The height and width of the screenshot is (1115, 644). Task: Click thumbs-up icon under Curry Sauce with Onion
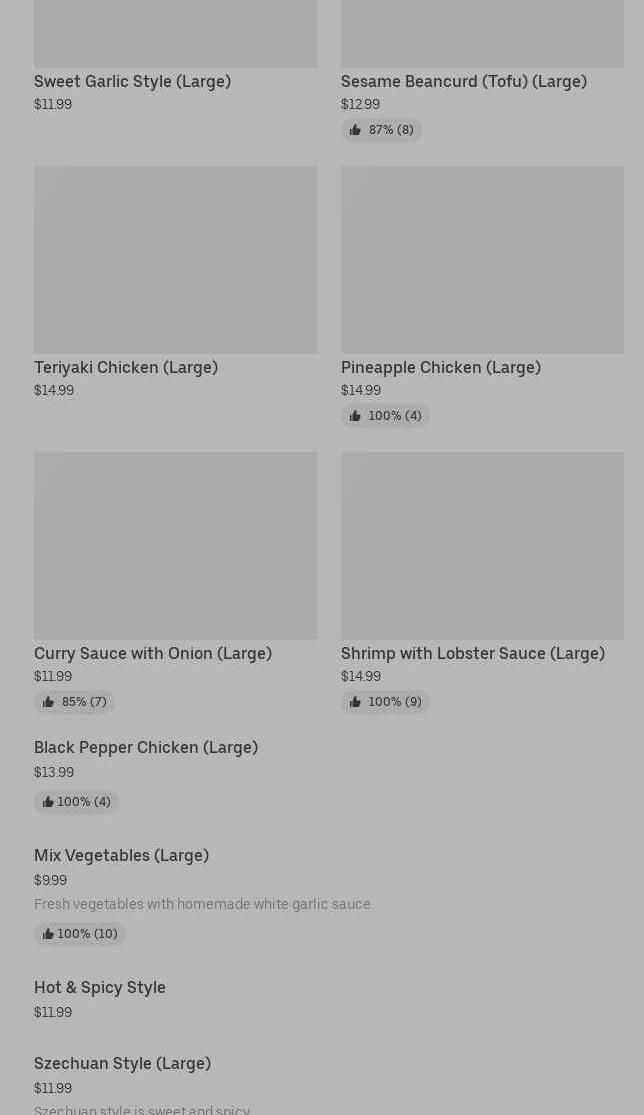48,702
